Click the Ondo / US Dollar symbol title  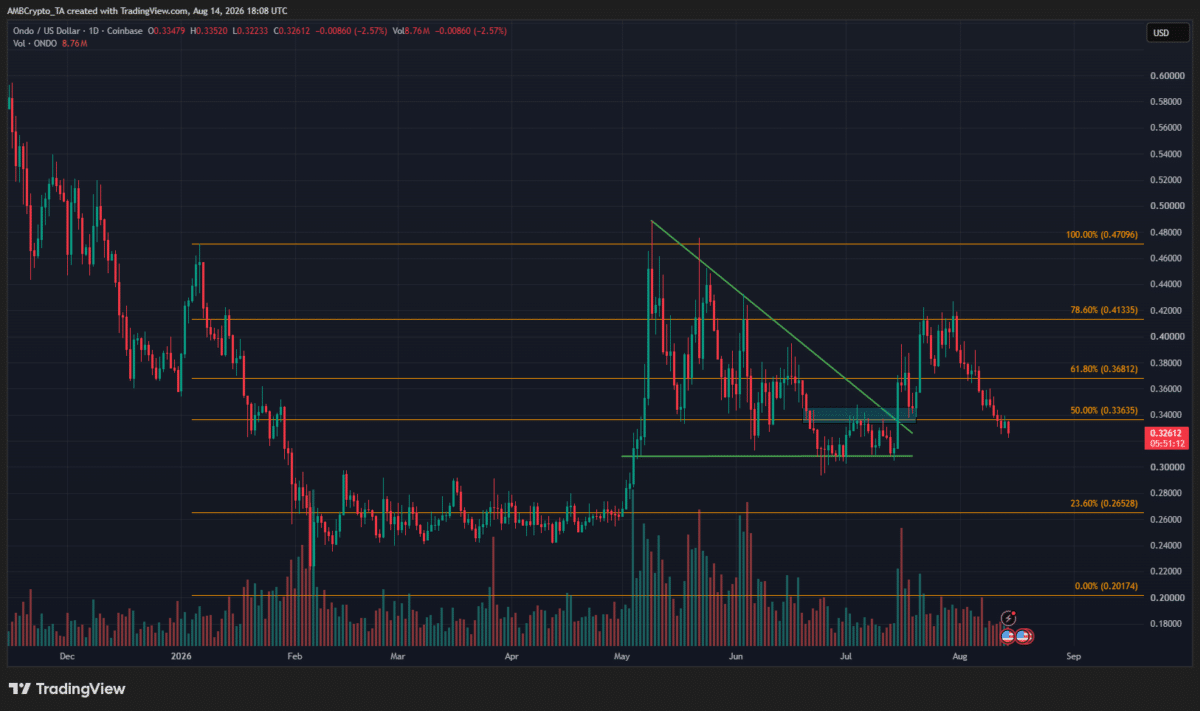click(43, 31)
